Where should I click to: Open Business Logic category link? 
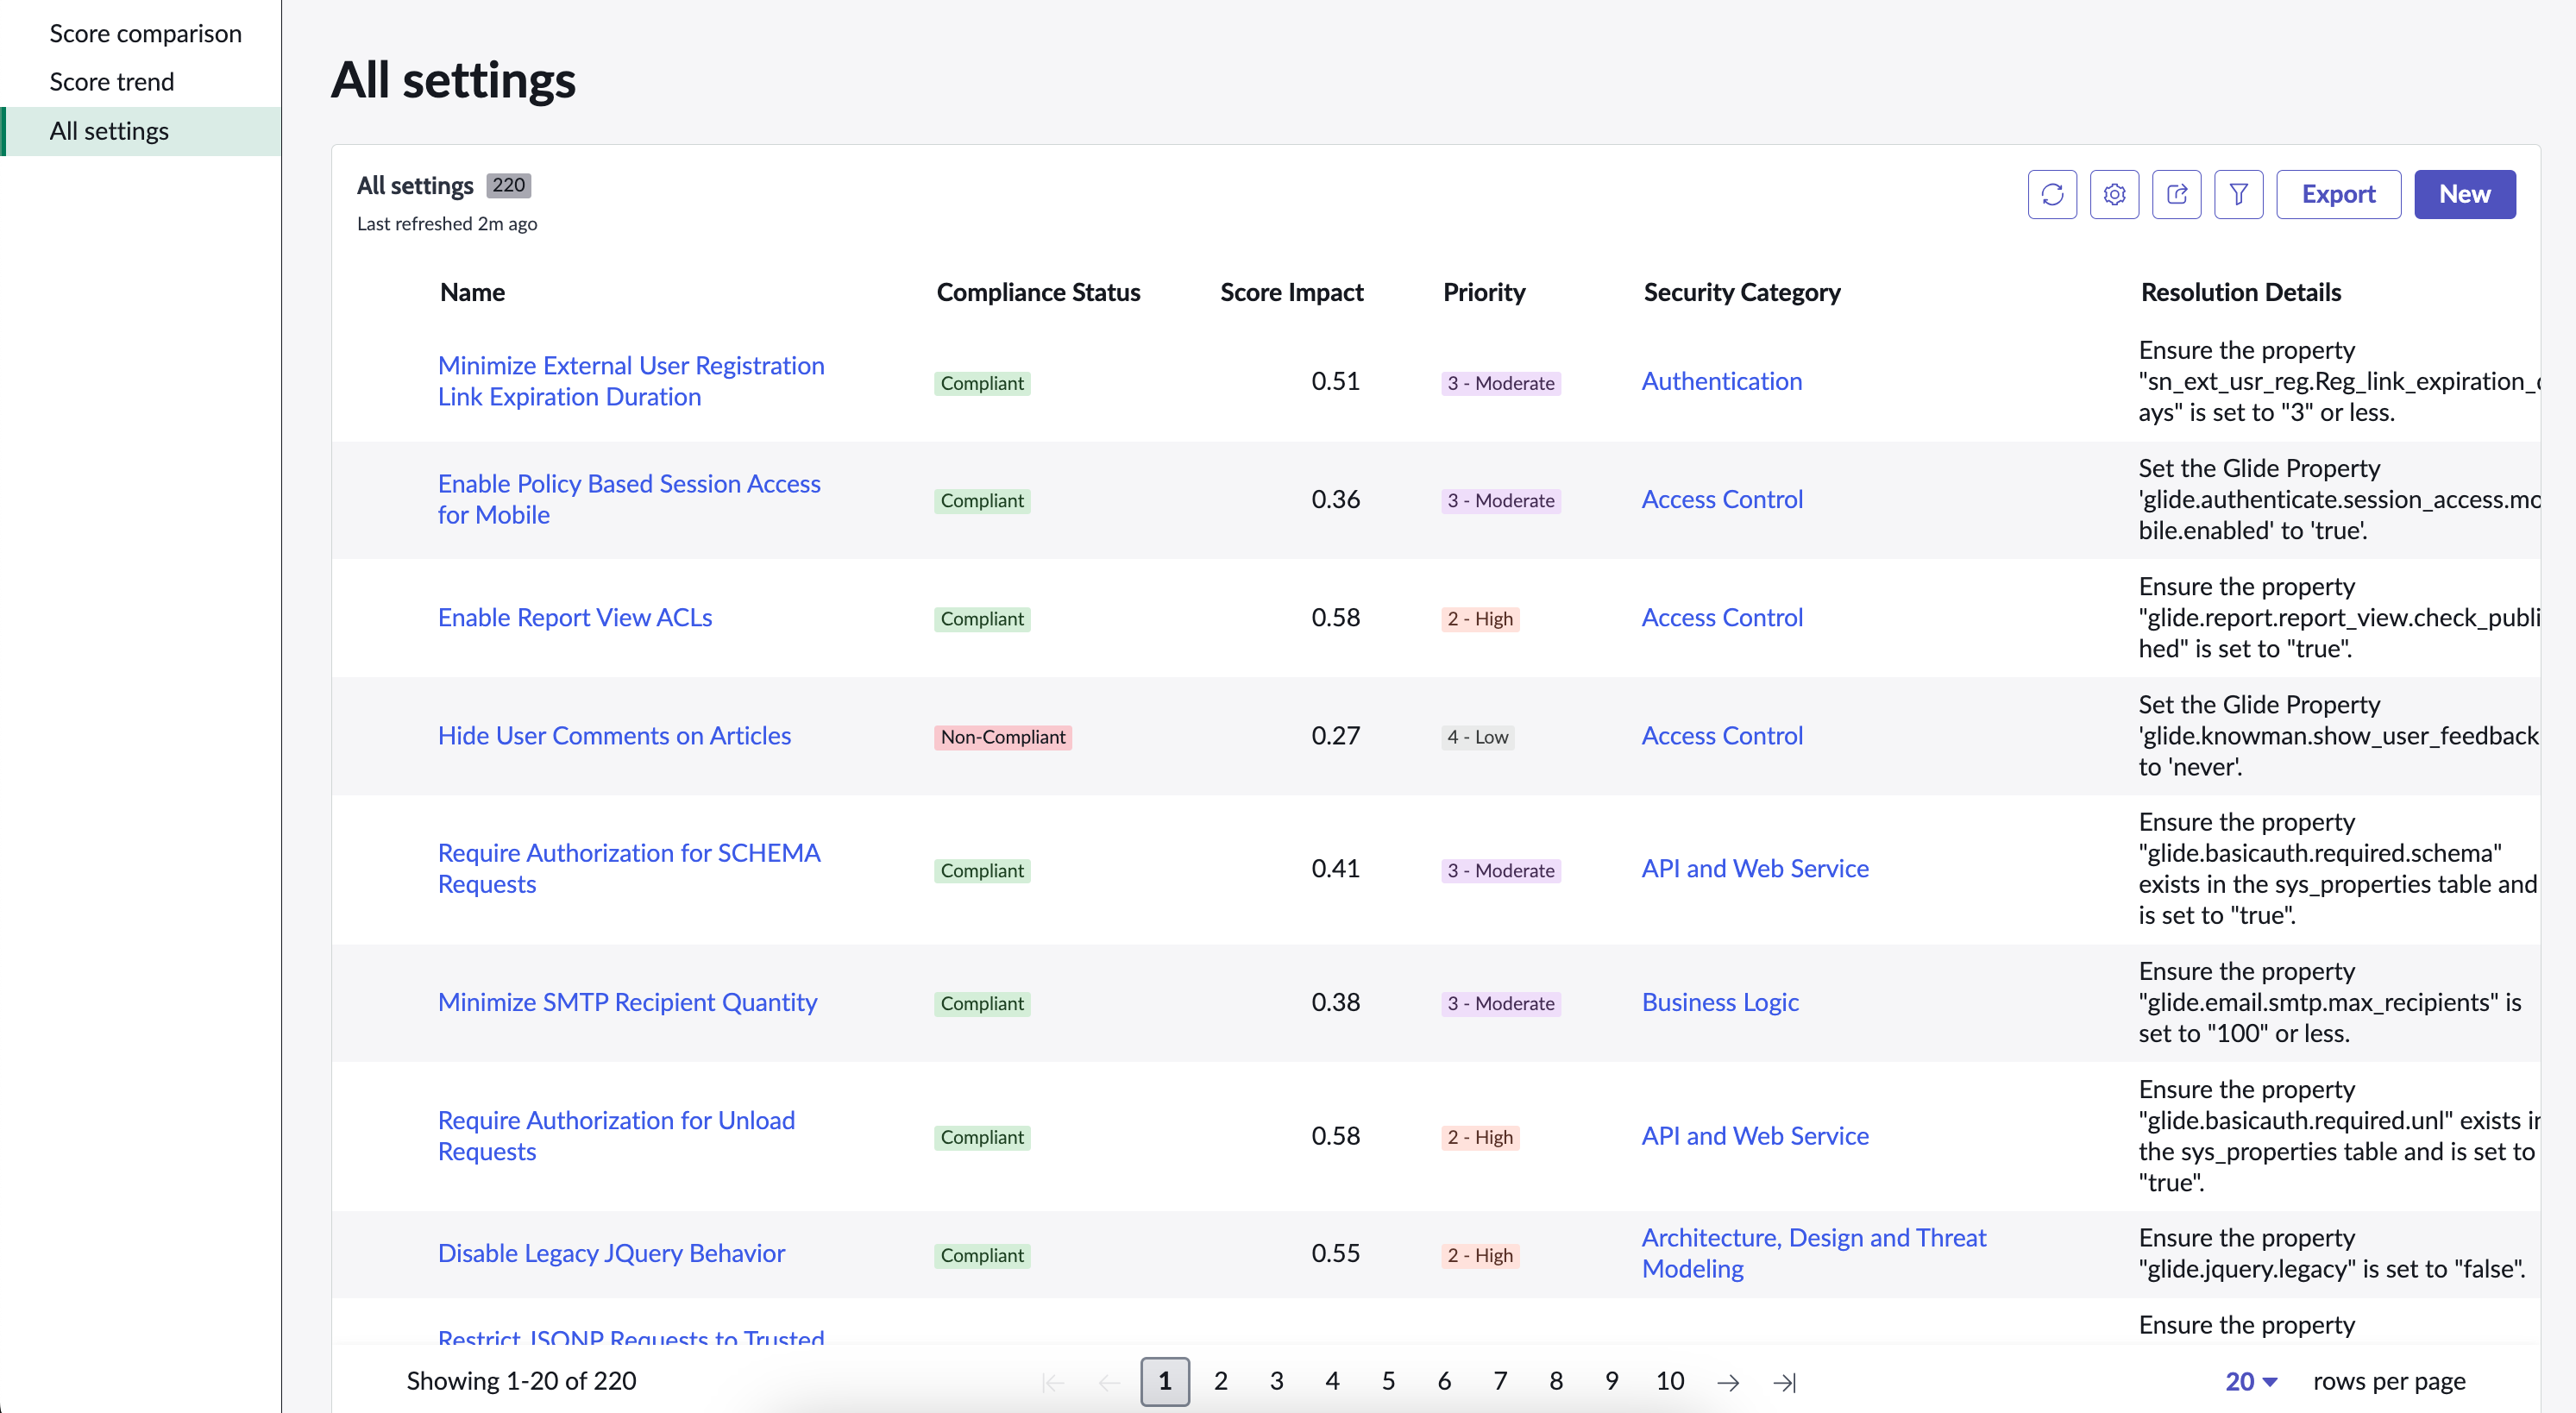[x=1720, y=1002]
